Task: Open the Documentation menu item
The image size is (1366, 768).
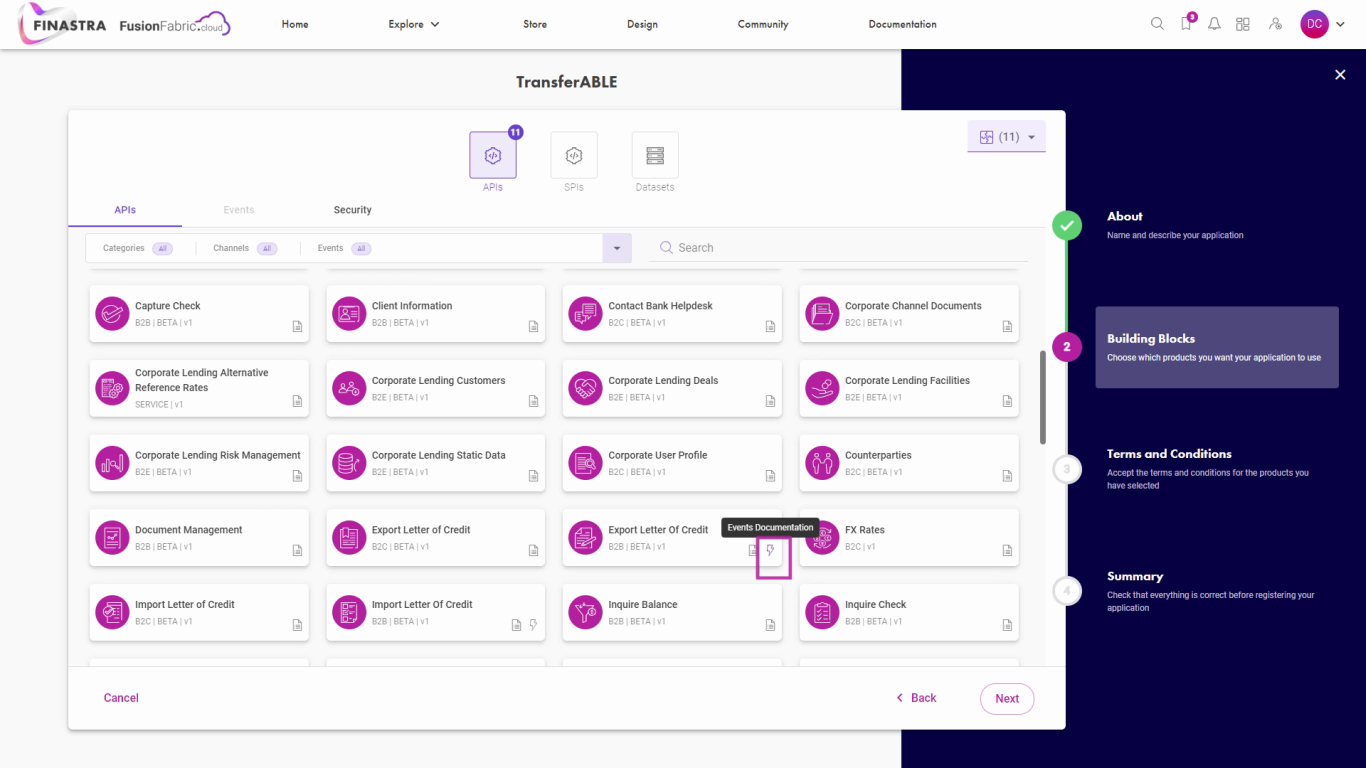Action: coord(903,24)
